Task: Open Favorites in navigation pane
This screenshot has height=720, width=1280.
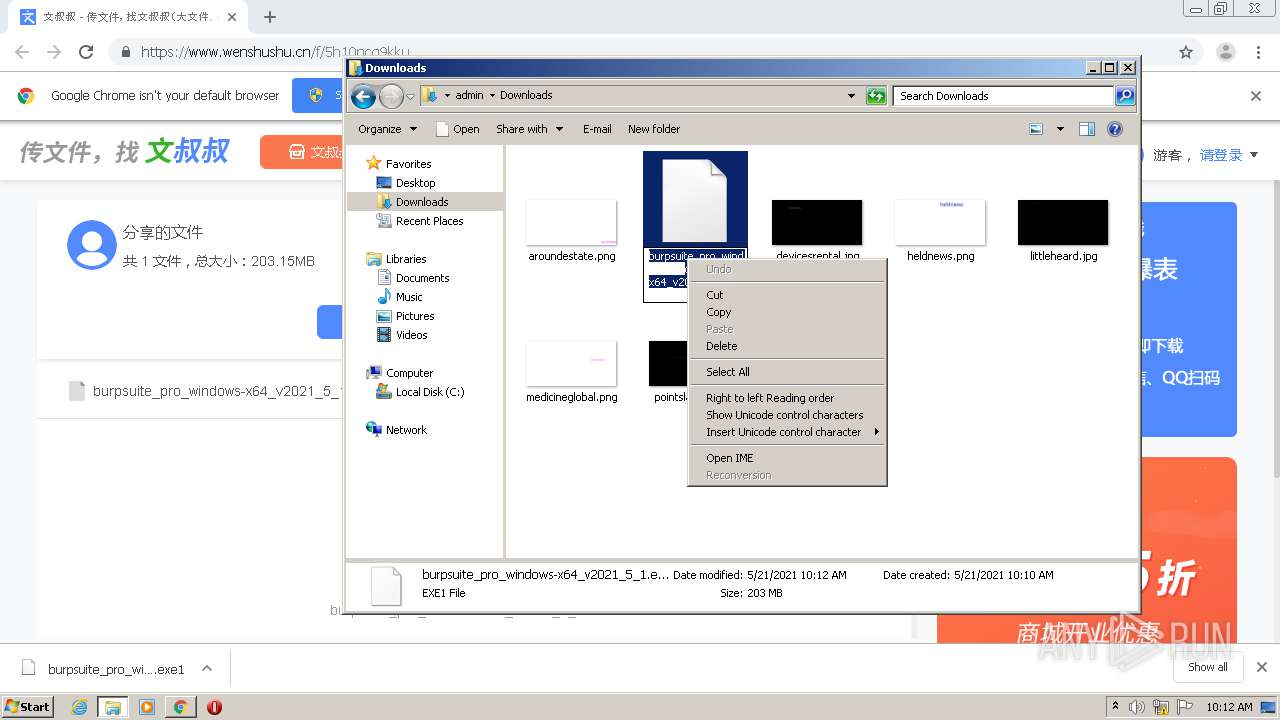Action: 408,164
